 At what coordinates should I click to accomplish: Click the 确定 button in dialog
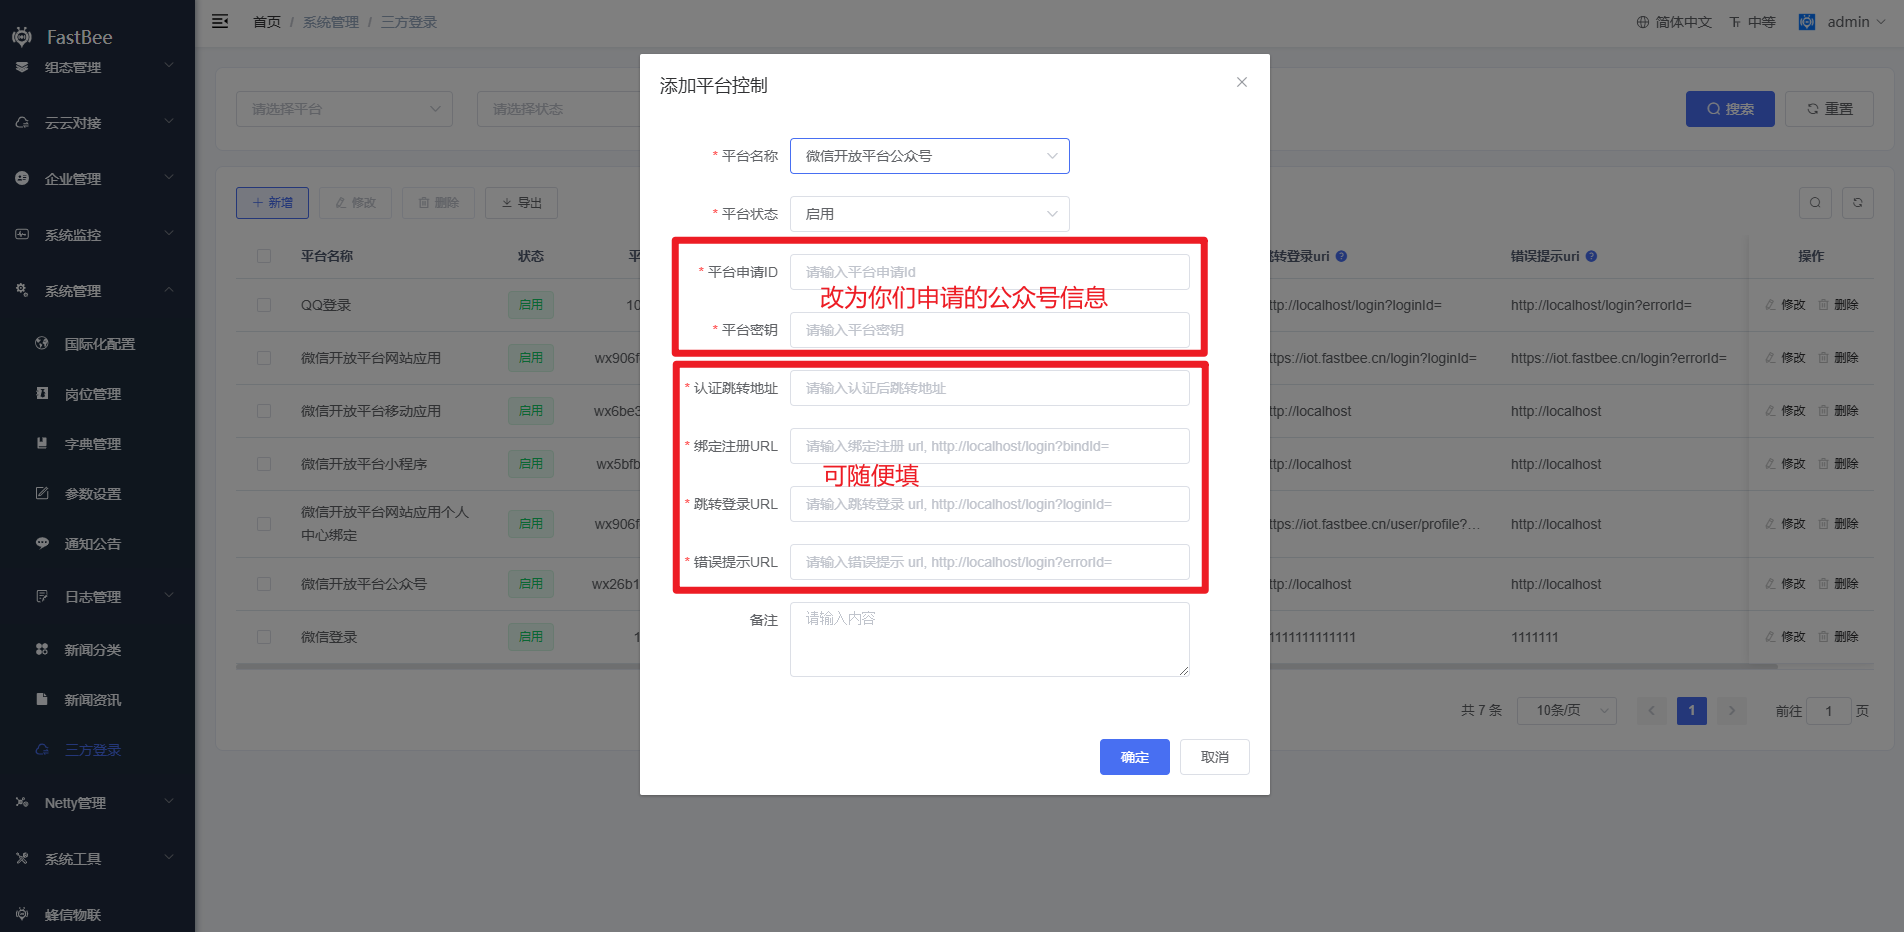click(1135, 757)
